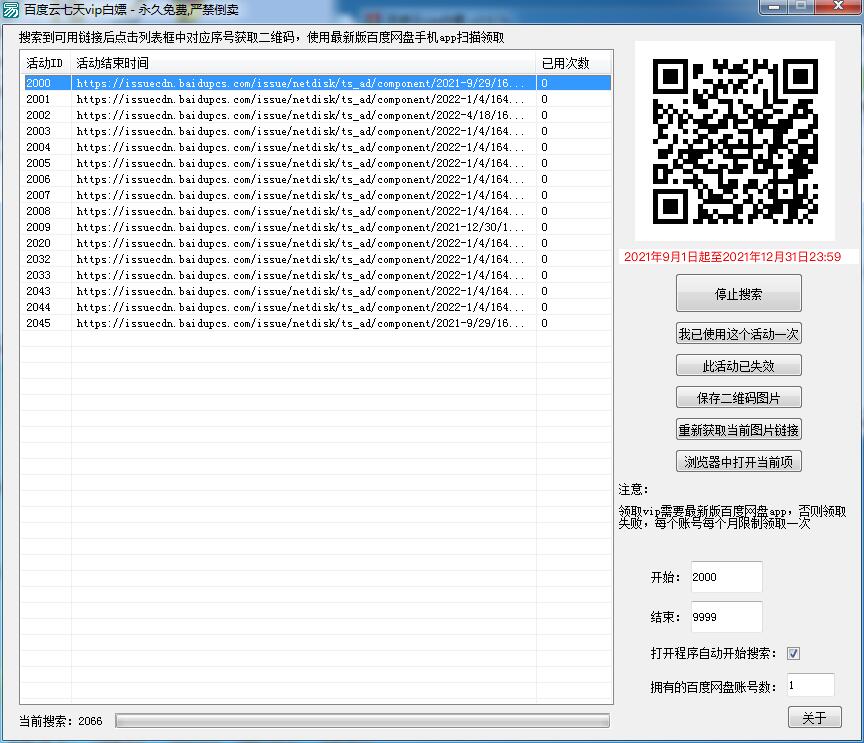Save QR image via 保存二维码图片
The width and height of the screenshot is (864, 743).
click(x=738, y=397)
